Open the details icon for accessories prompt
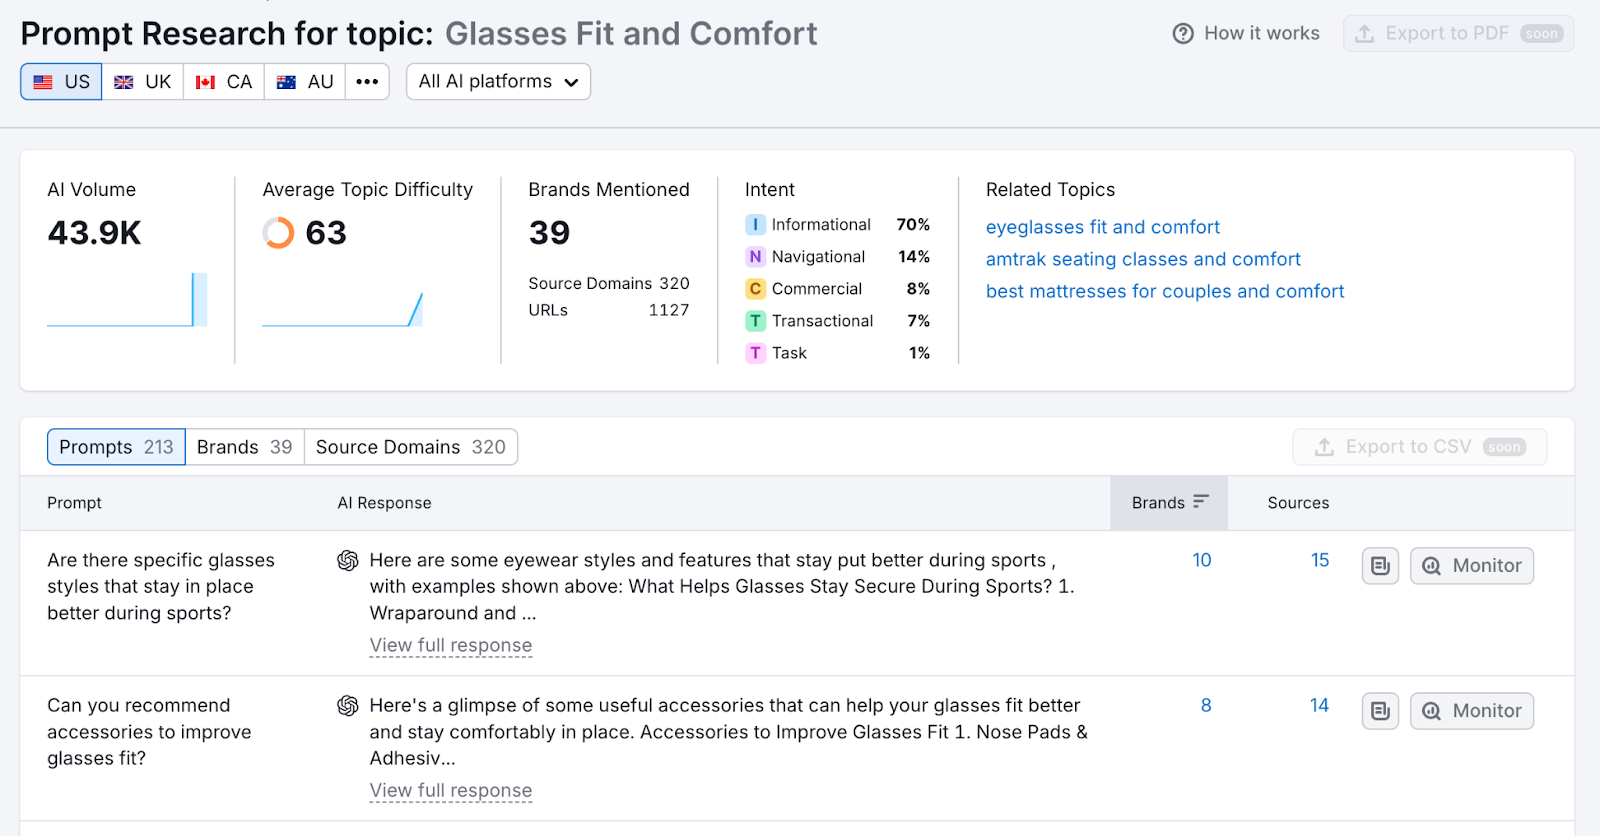The width and height of the screenshot is (1600, 836). pos(1380,711)
